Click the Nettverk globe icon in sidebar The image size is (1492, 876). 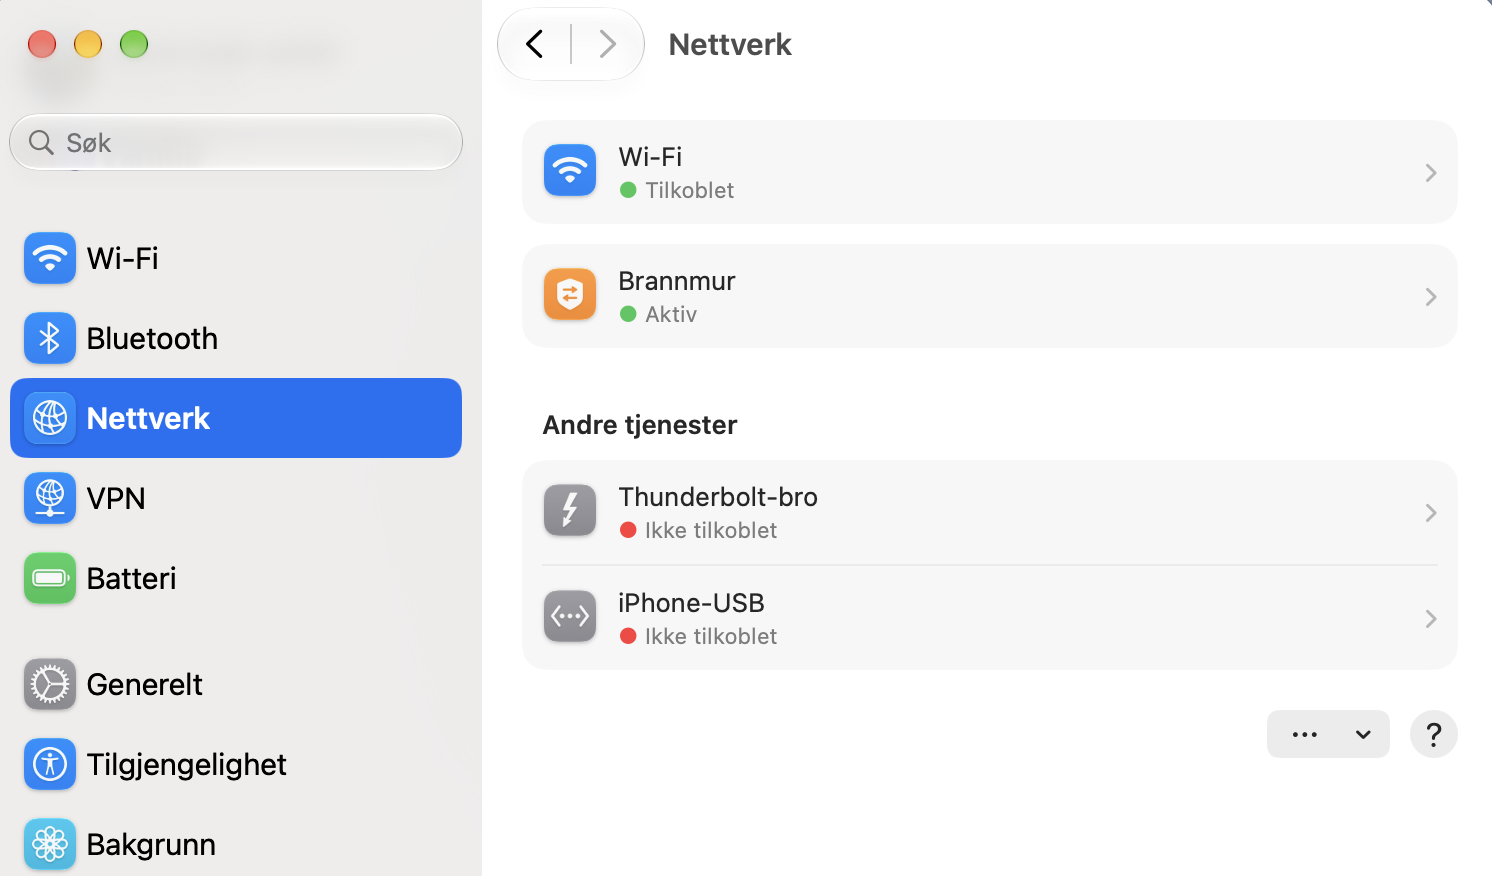tap(50, 418)
